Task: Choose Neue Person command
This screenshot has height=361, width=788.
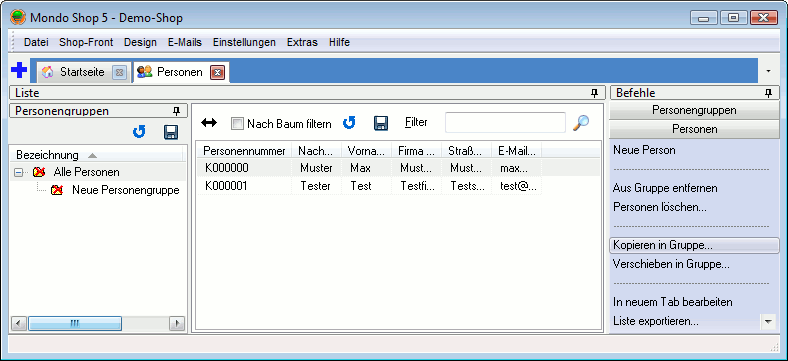Action: pos(644,150)
